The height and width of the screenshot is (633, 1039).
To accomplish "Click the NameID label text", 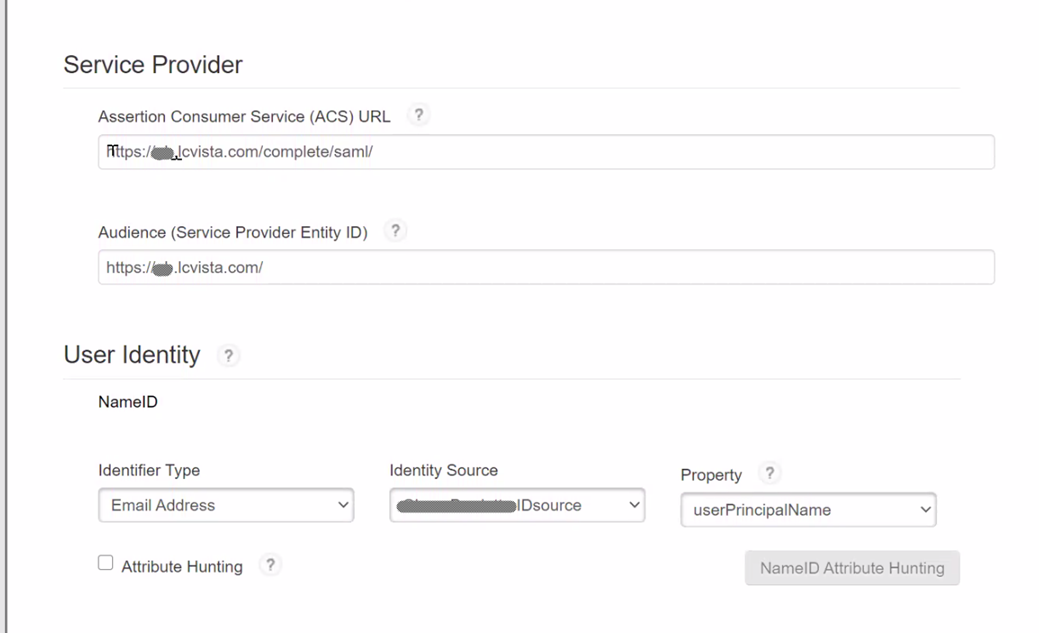I will [128, 402].
